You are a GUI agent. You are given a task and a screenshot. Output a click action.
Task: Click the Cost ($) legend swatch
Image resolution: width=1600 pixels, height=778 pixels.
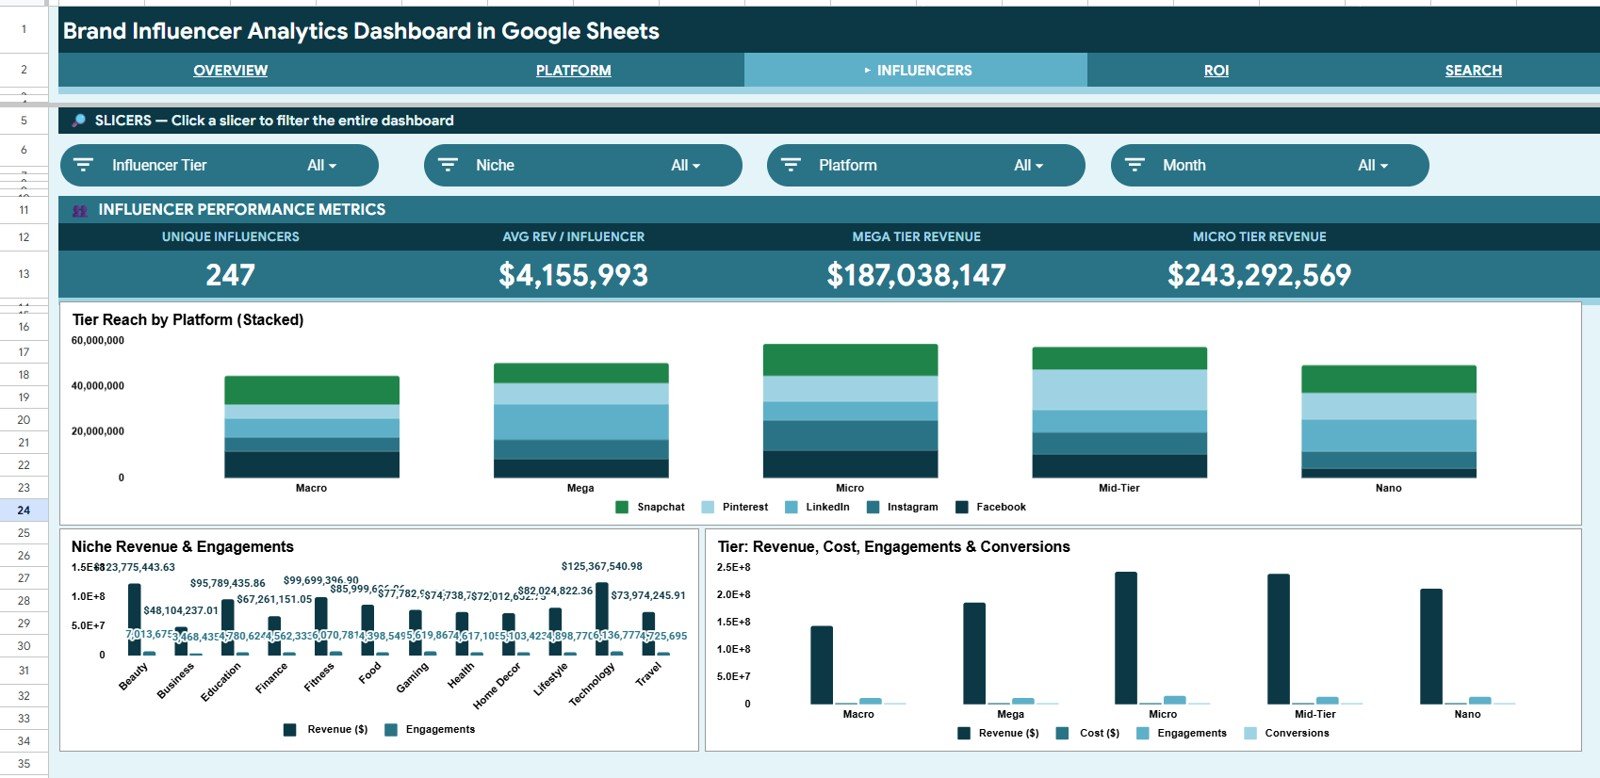point(1062,733)
